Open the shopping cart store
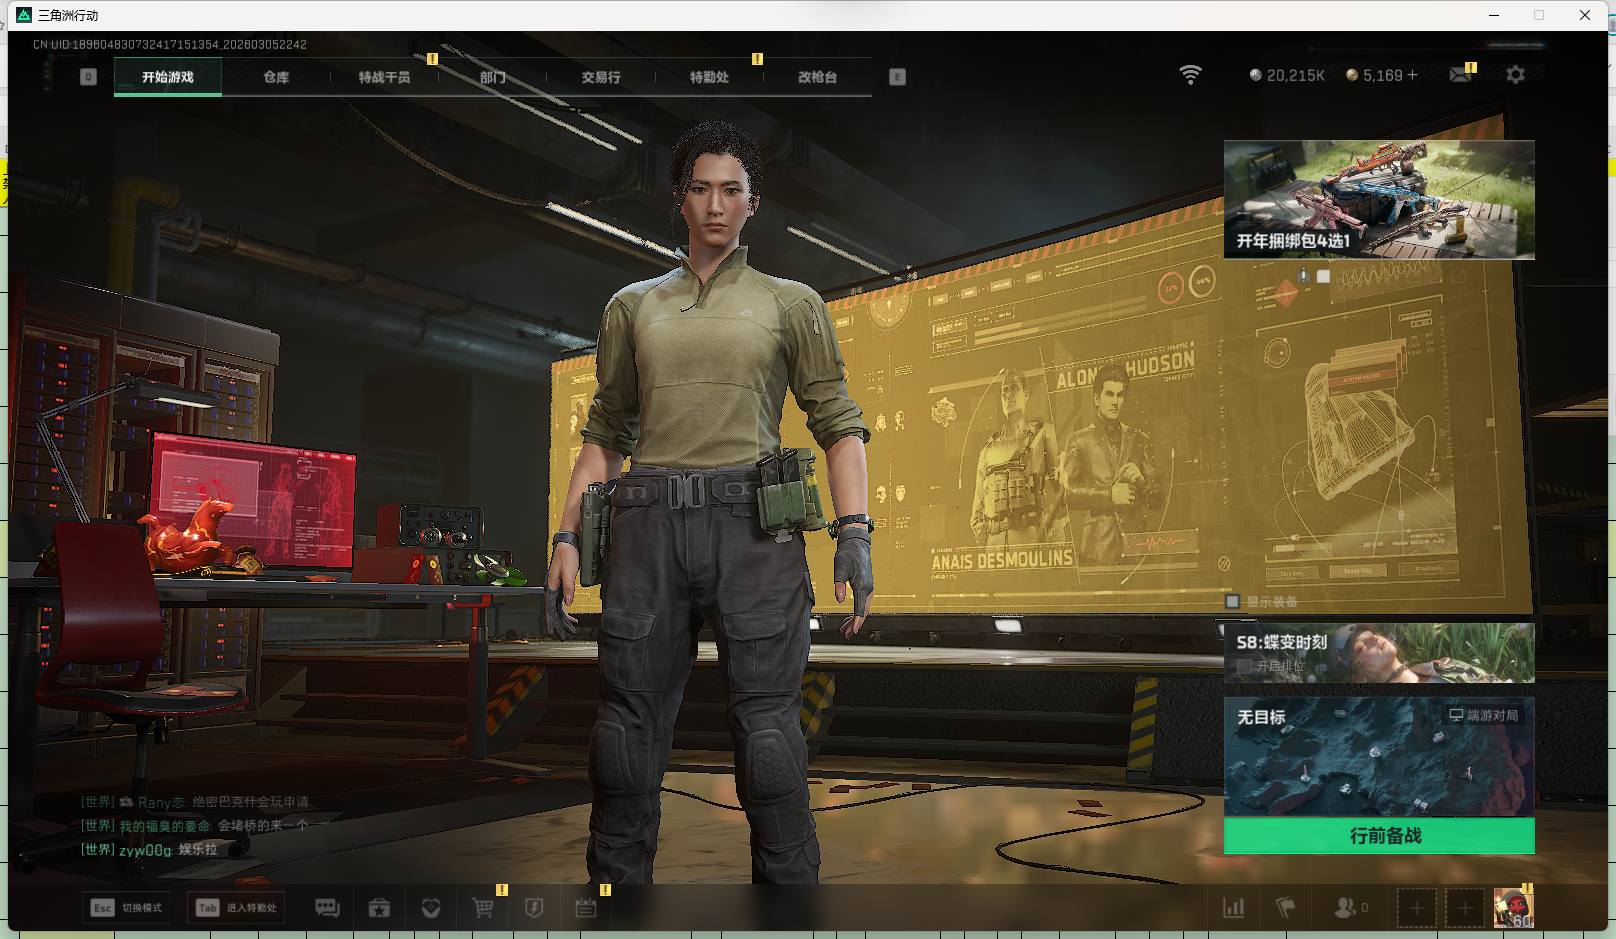Screen dimensions: 1616x939 click(x=483, y=908)
